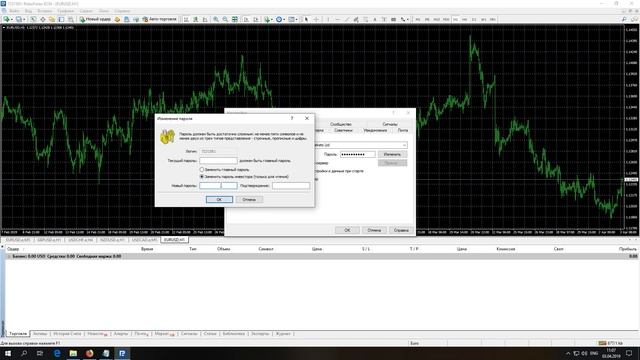Viewport: 640px width, 360px height.
Task: Expand the Indicators dropdown arrow
Action: [272, 19]
